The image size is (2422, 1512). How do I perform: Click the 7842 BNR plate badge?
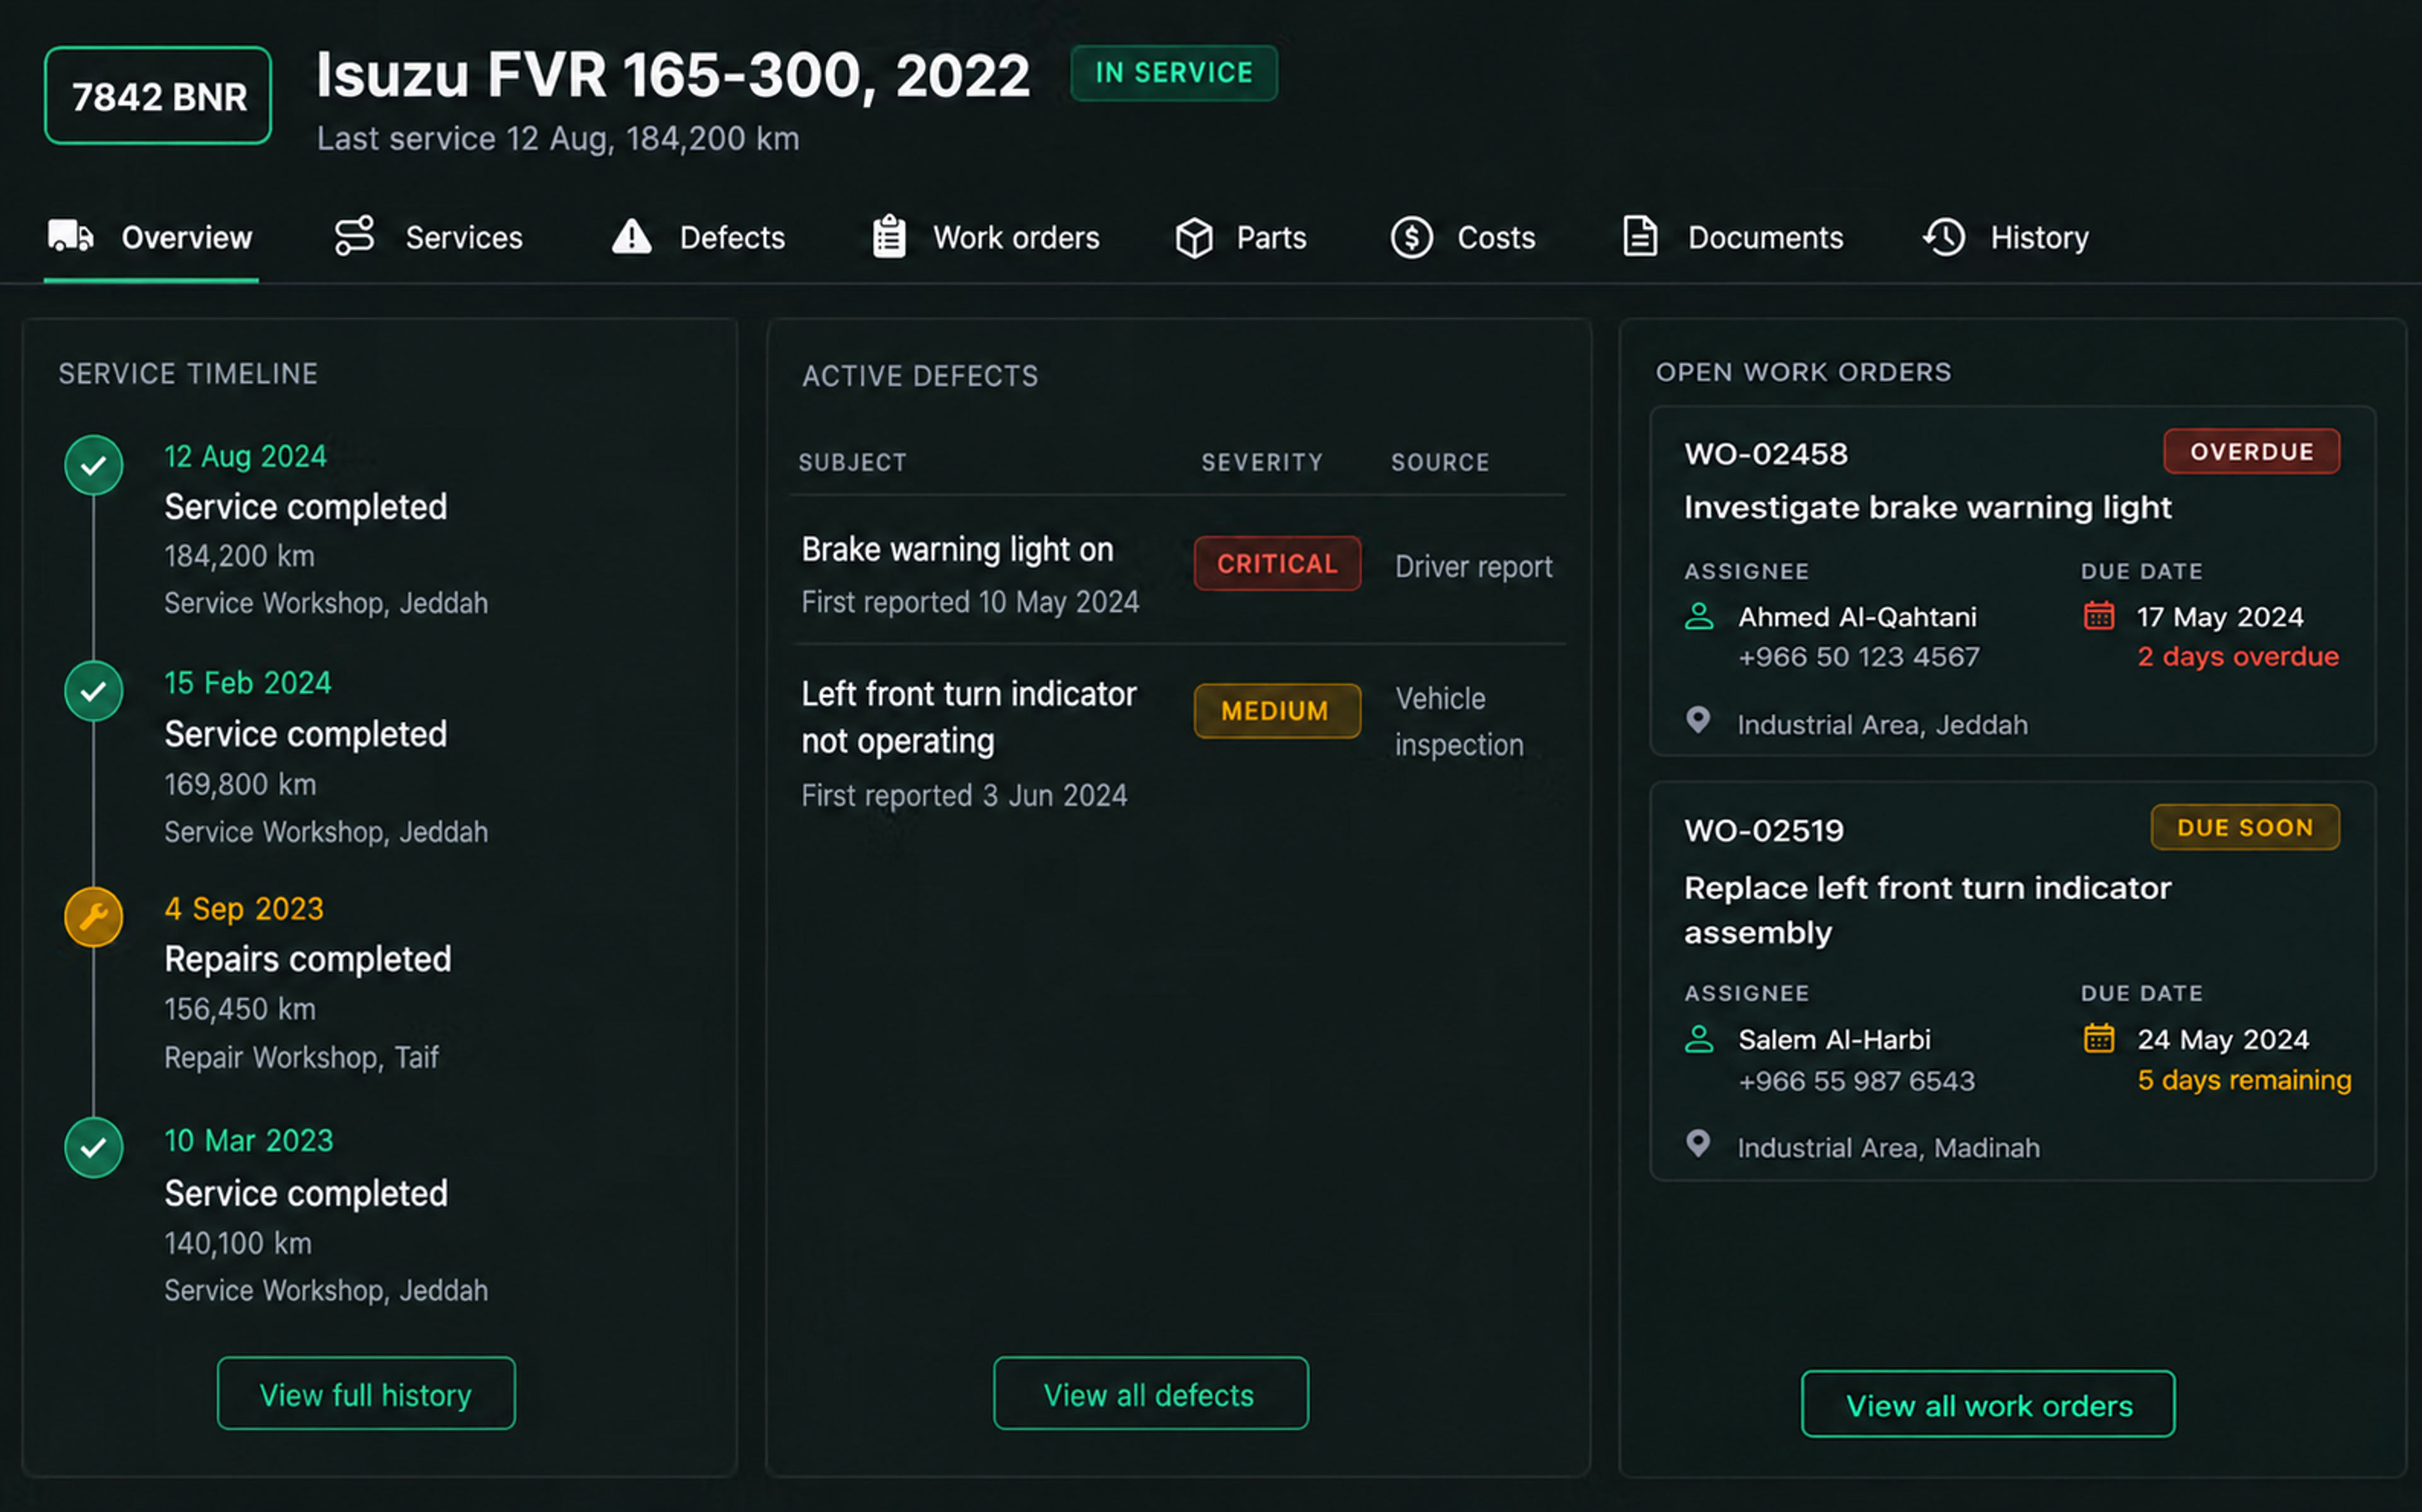click(158, 96)
